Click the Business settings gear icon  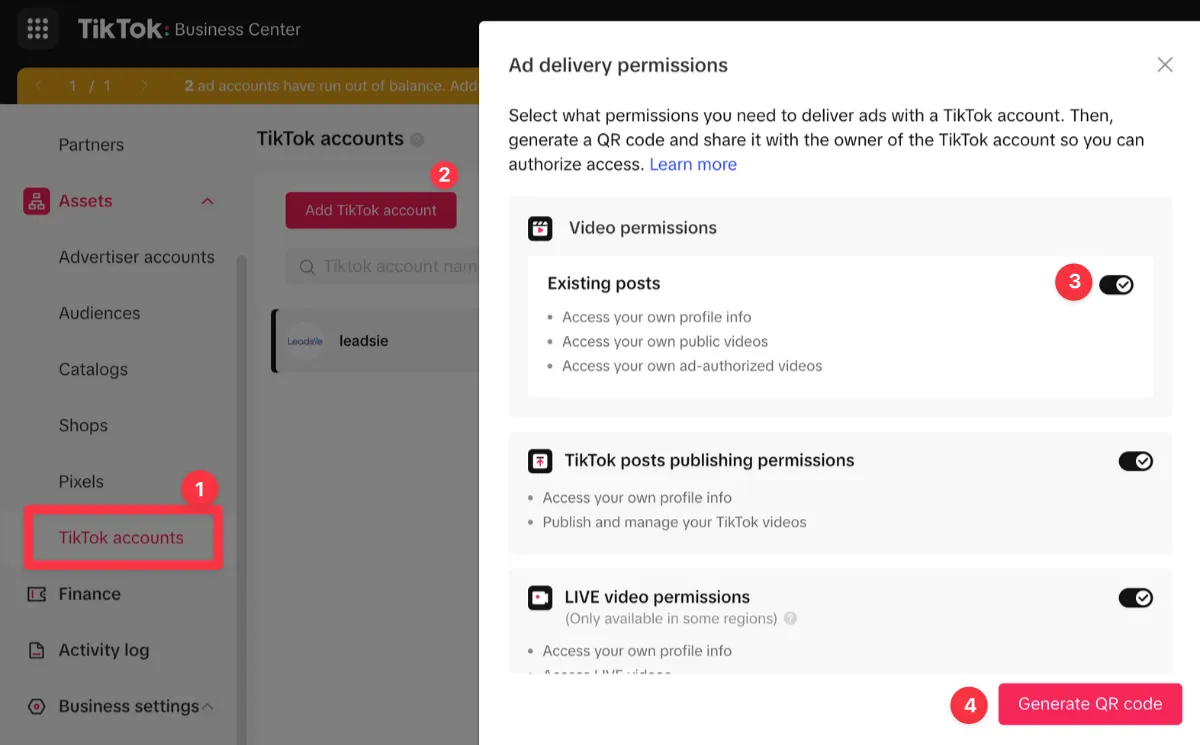34,705
